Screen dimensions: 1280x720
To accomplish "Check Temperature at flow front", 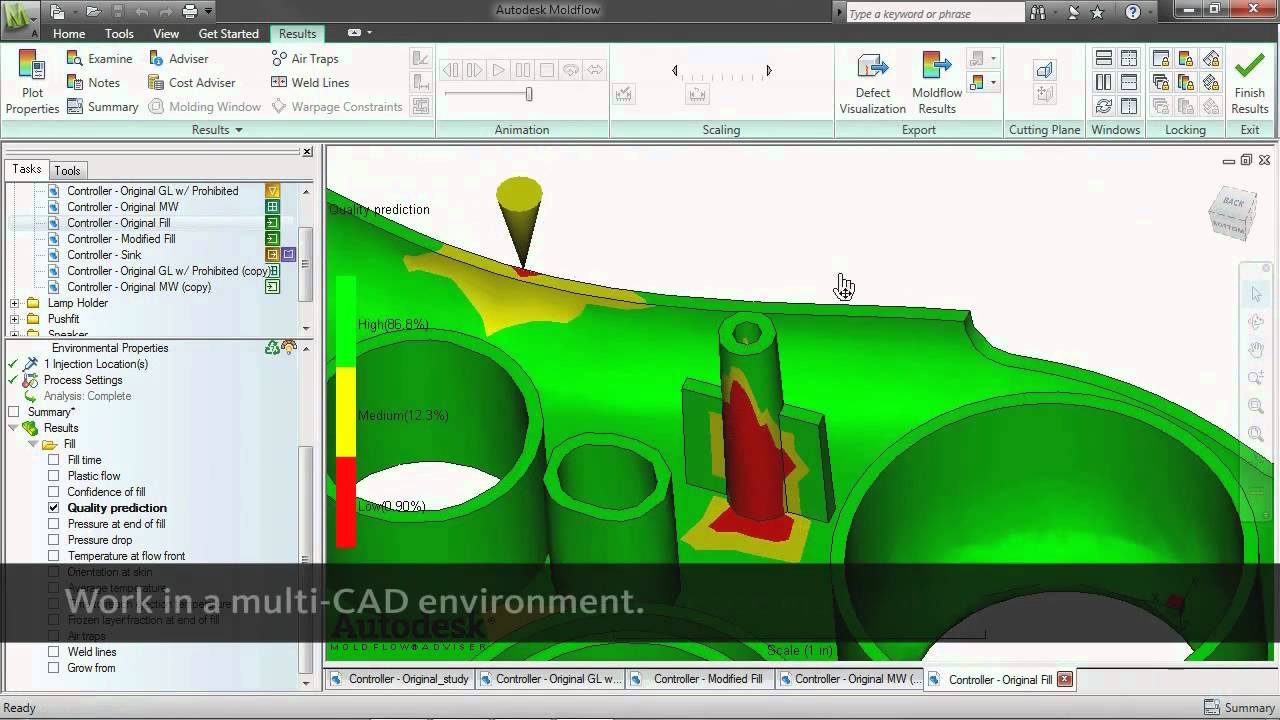I will point(54,556).
